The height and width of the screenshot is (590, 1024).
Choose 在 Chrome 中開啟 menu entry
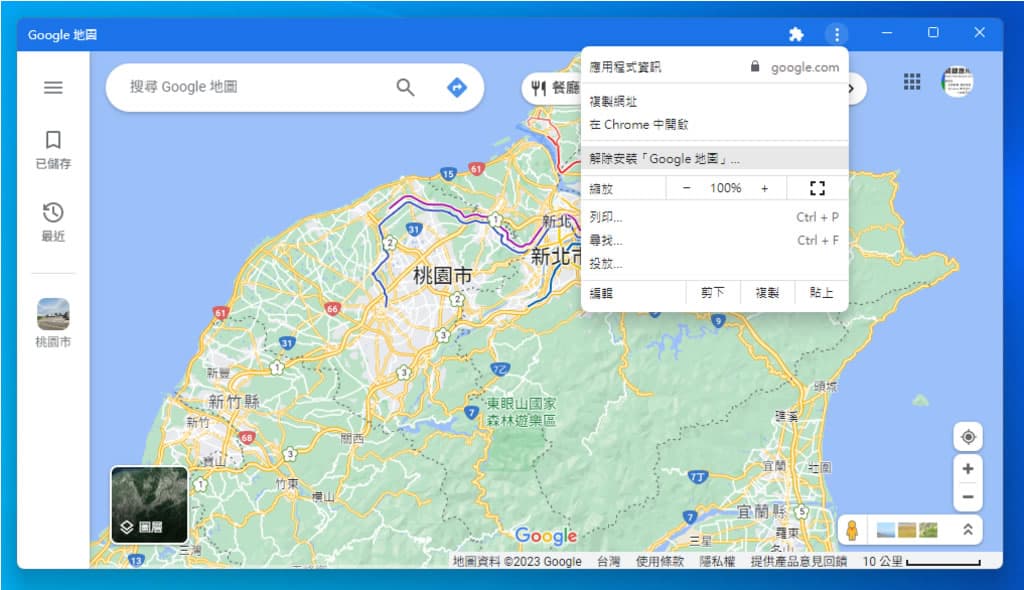tap(714, 124)
